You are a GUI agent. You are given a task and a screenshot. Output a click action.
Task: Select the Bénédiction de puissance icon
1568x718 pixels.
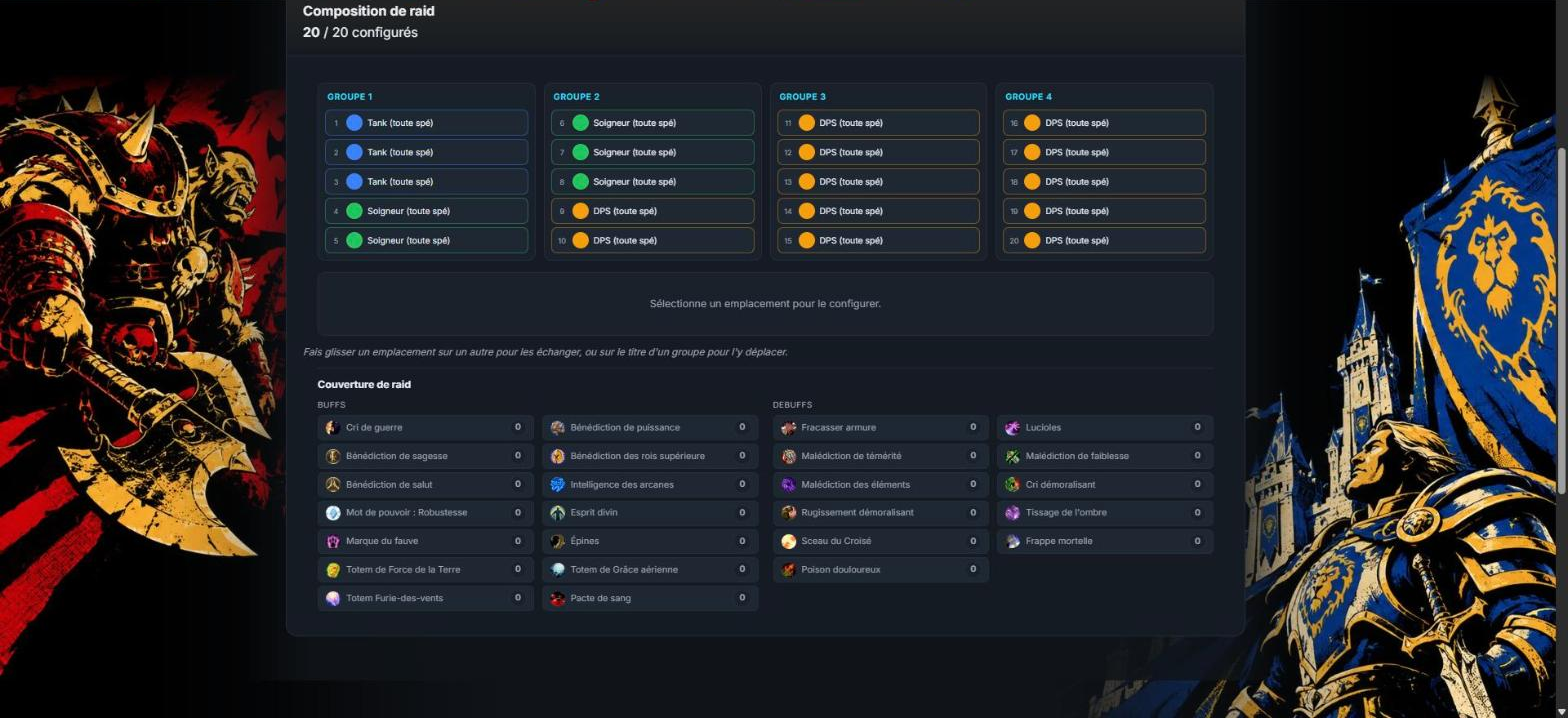[558, 427]
